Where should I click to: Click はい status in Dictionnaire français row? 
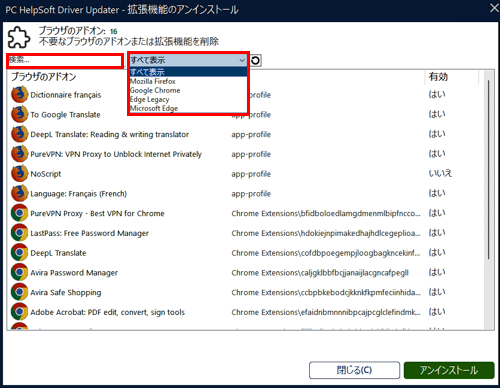(x=437, y=94)
